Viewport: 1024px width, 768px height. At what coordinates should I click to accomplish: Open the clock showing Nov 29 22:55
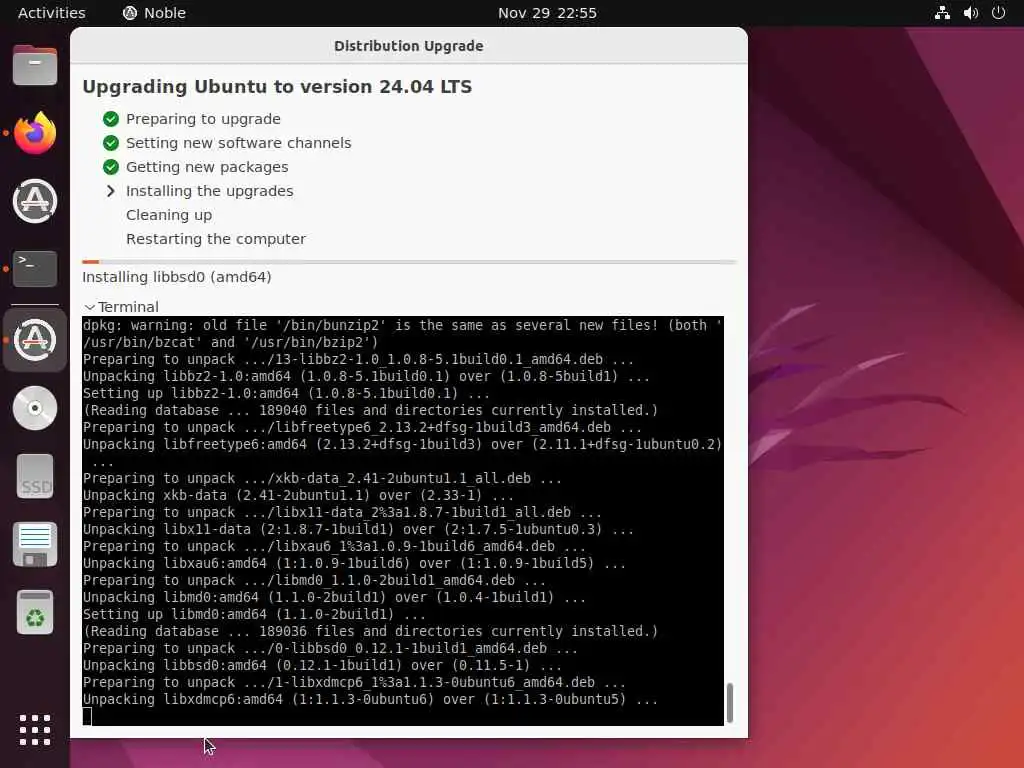point(547,13)
